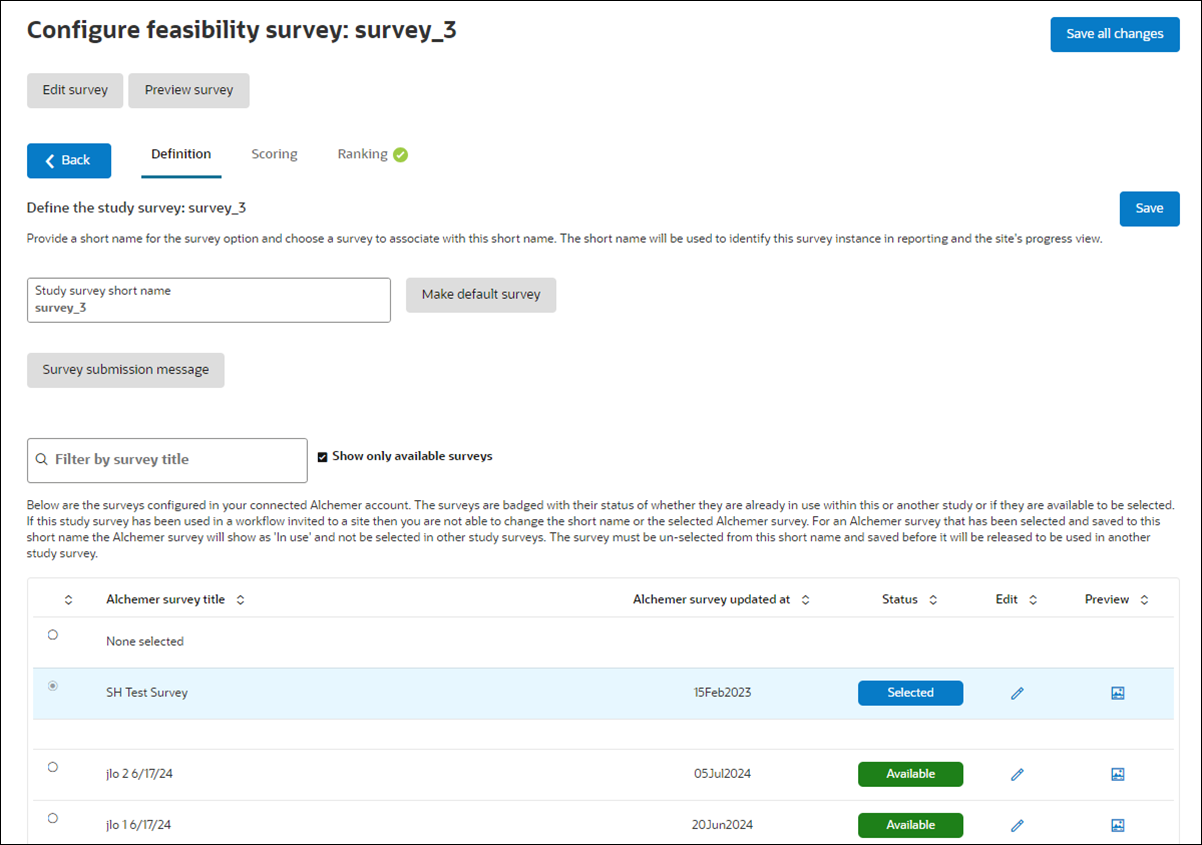This screenshot has width=1202, height=845.
Task: Click Save all changes button
Action: click(1115, 34)
